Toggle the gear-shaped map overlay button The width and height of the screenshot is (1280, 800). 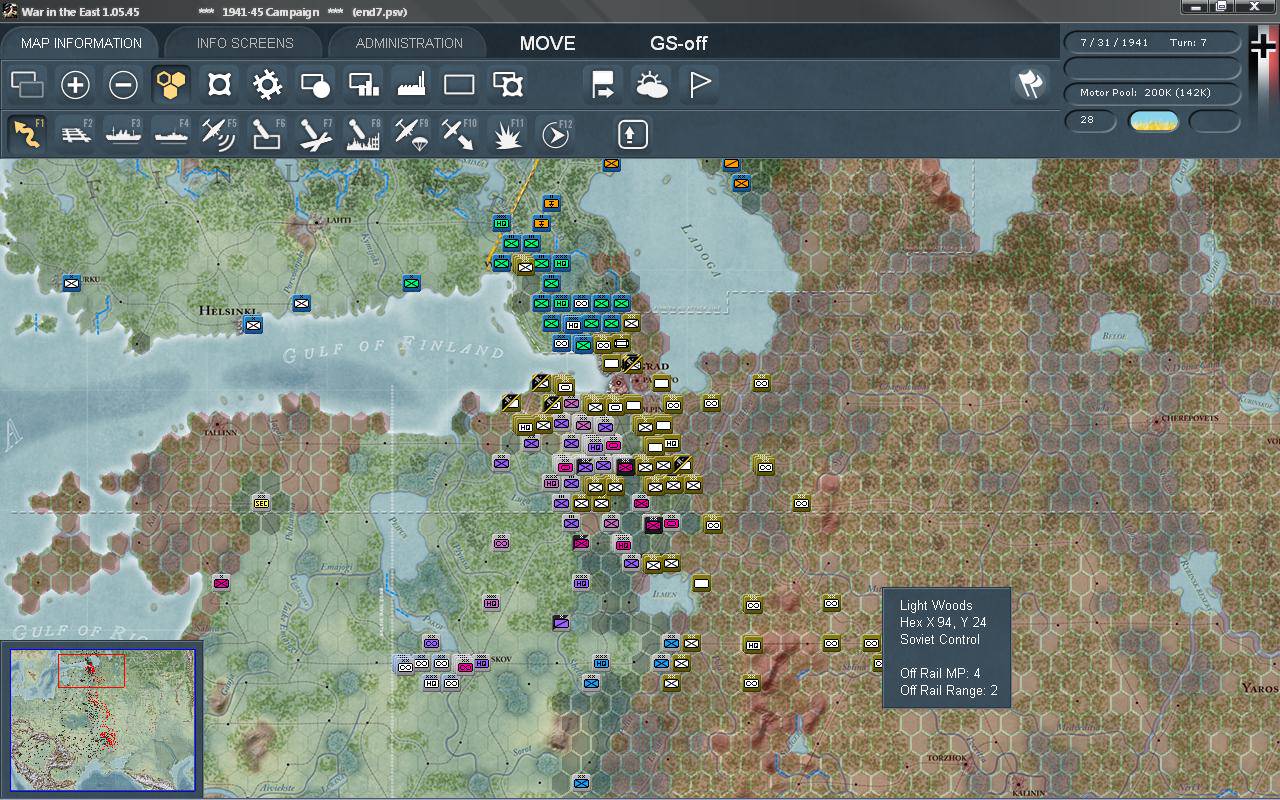click(x=267, y=85)
